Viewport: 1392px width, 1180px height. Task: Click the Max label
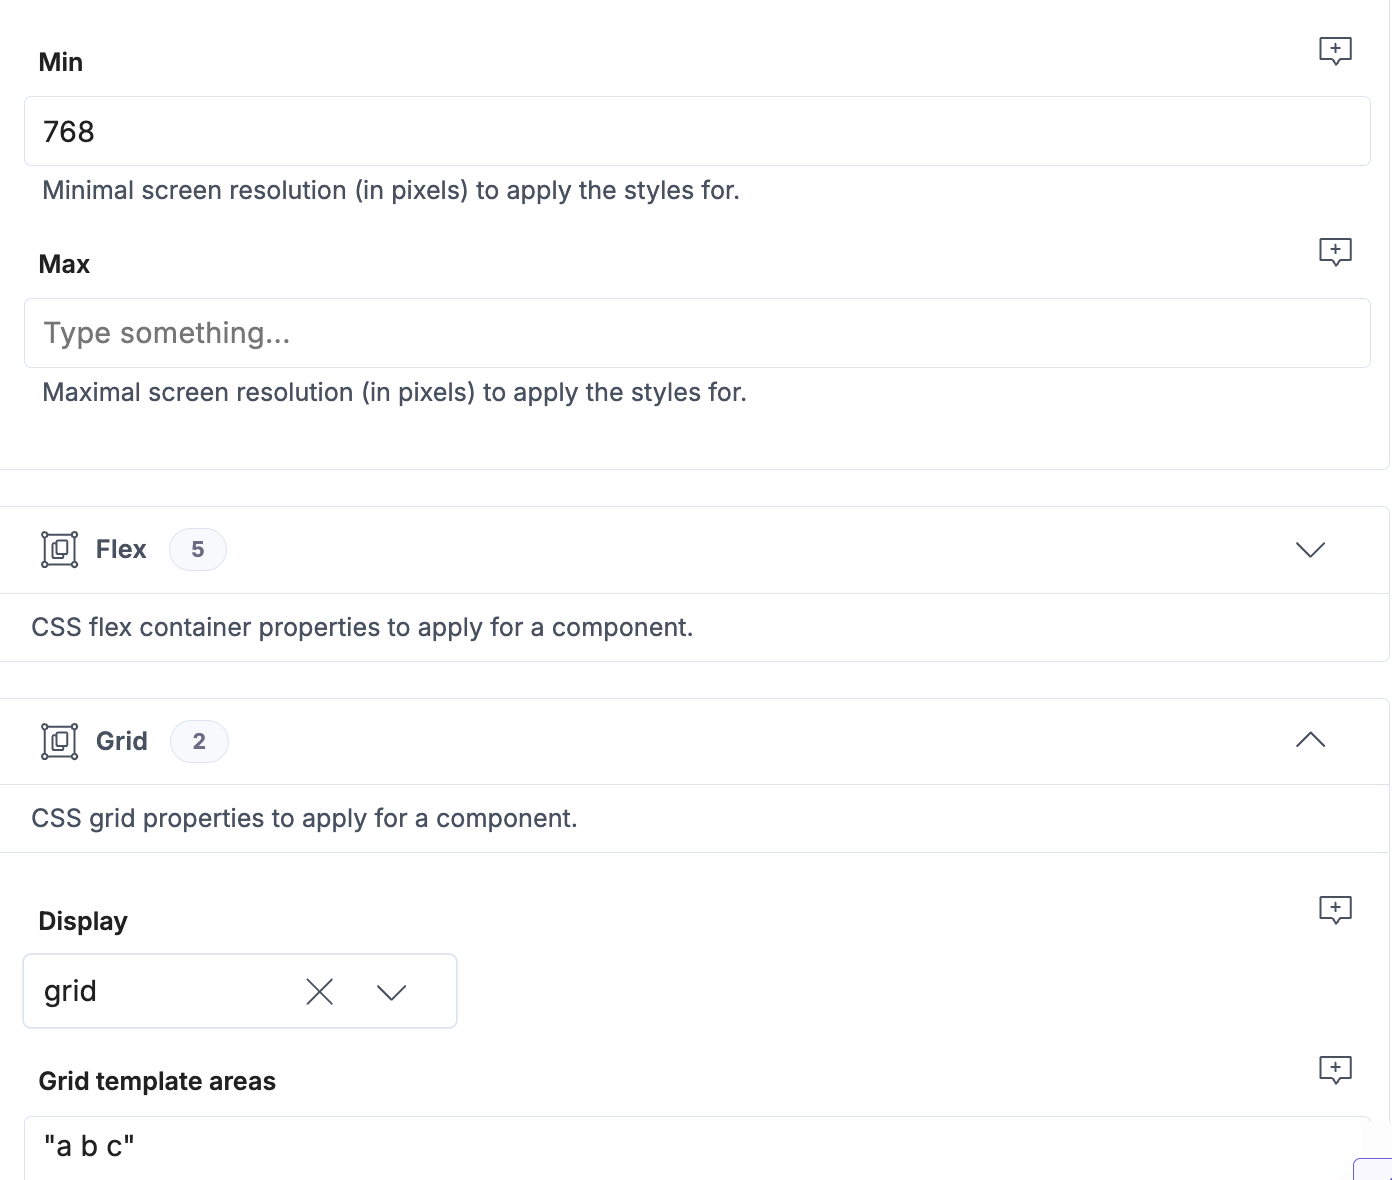(64, 264)
